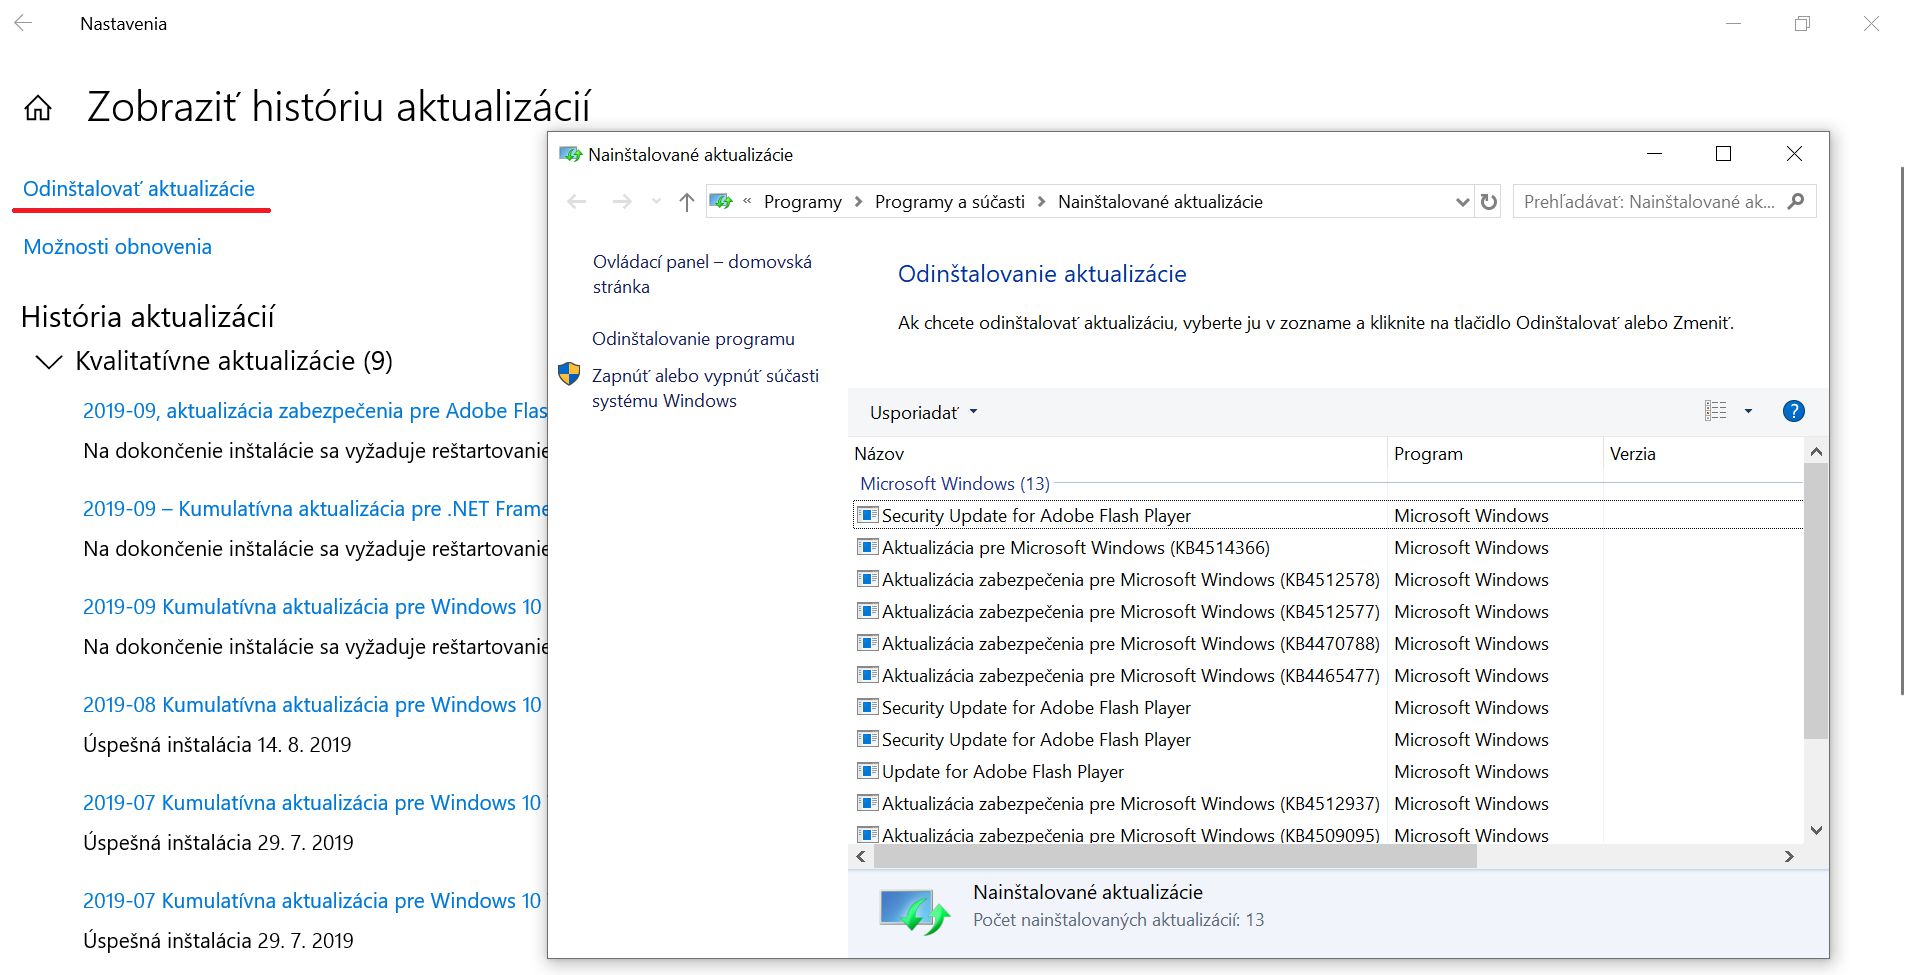Sort by the Názov column header

click(1117, 454)
